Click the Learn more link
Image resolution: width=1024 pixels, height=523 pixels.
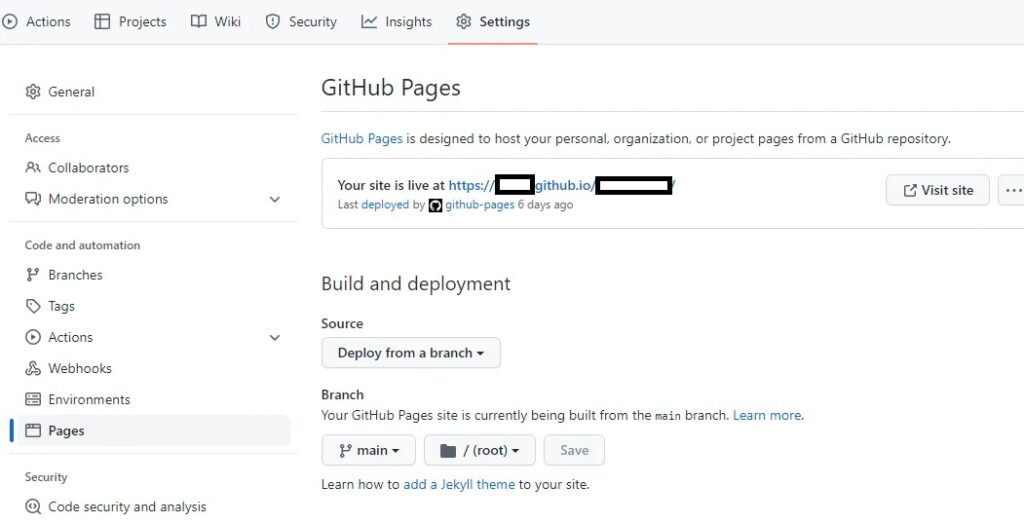click(767, 415)
